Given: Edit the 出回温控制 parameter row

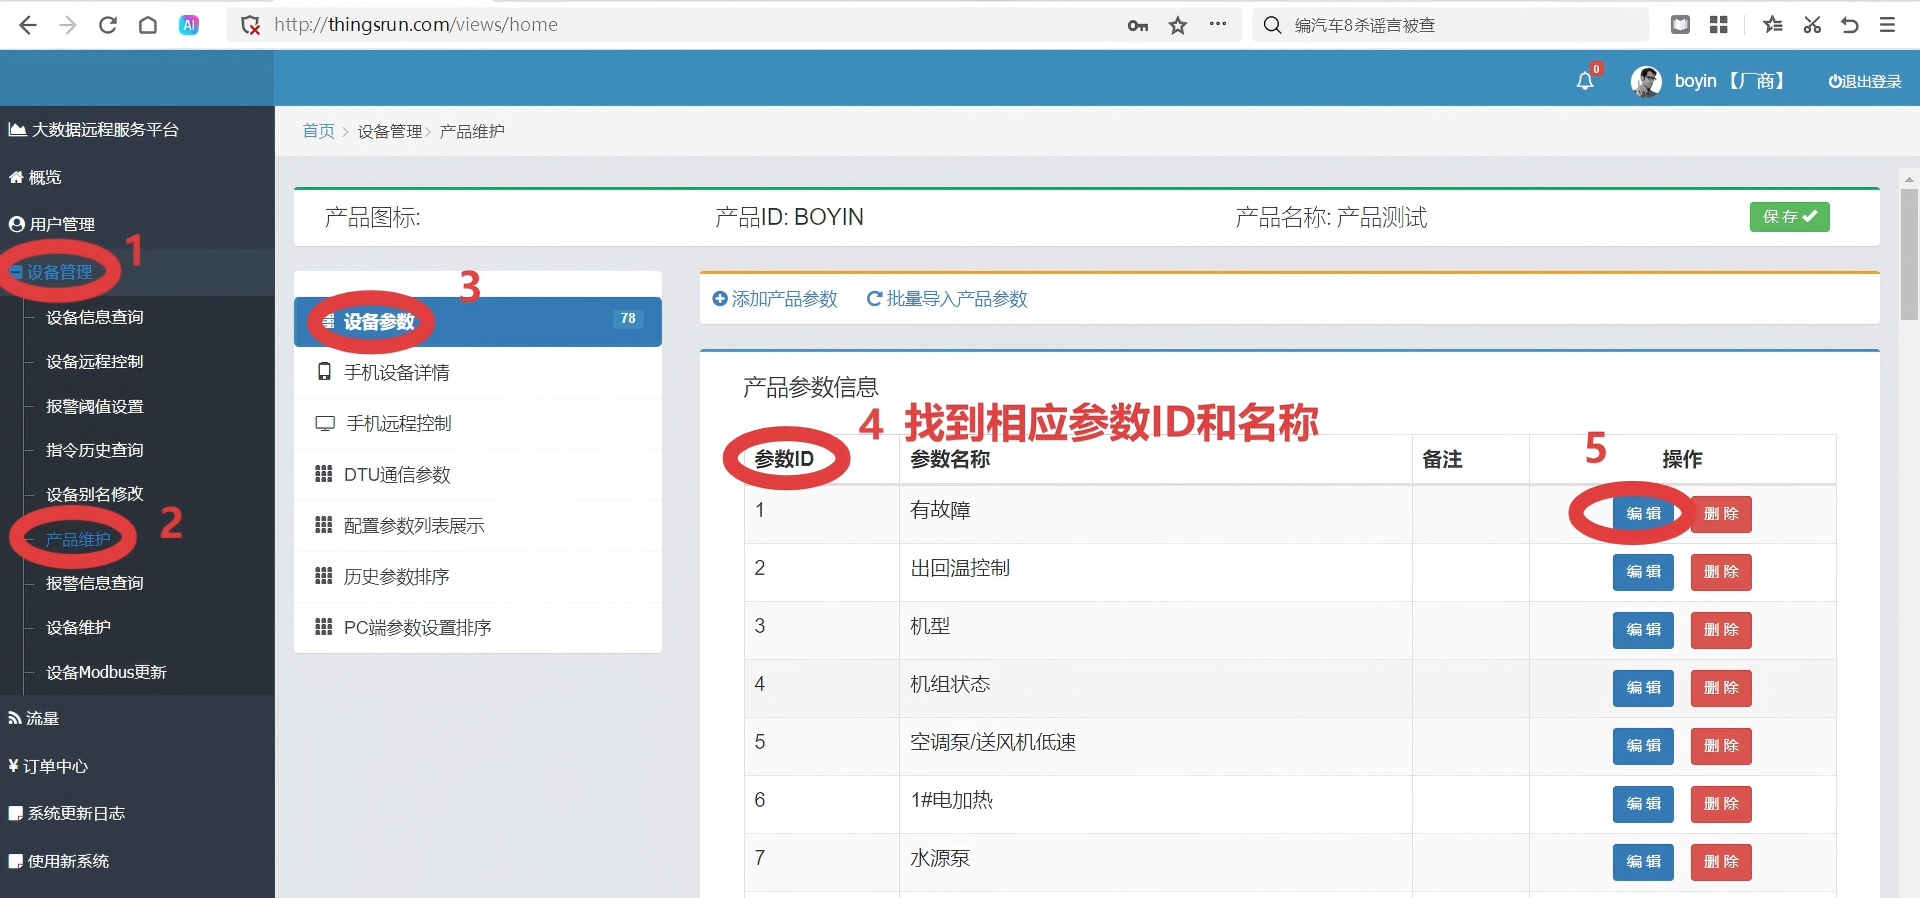Looking at the screenshot, I should [1642, 572].
